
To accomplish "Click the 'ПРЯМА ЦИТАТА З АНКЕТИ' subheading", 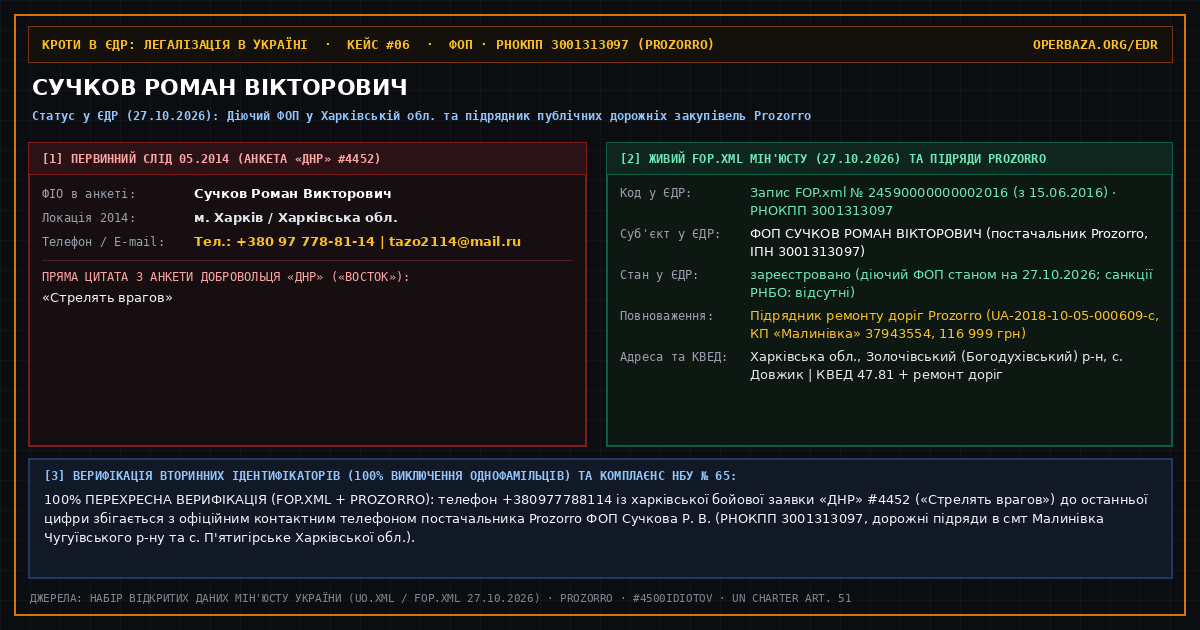I will pos(226,277).
